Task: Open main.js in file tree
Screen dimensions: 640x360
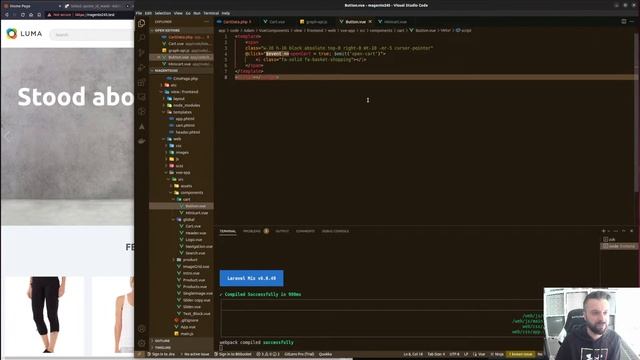Action: click(187, 333)
